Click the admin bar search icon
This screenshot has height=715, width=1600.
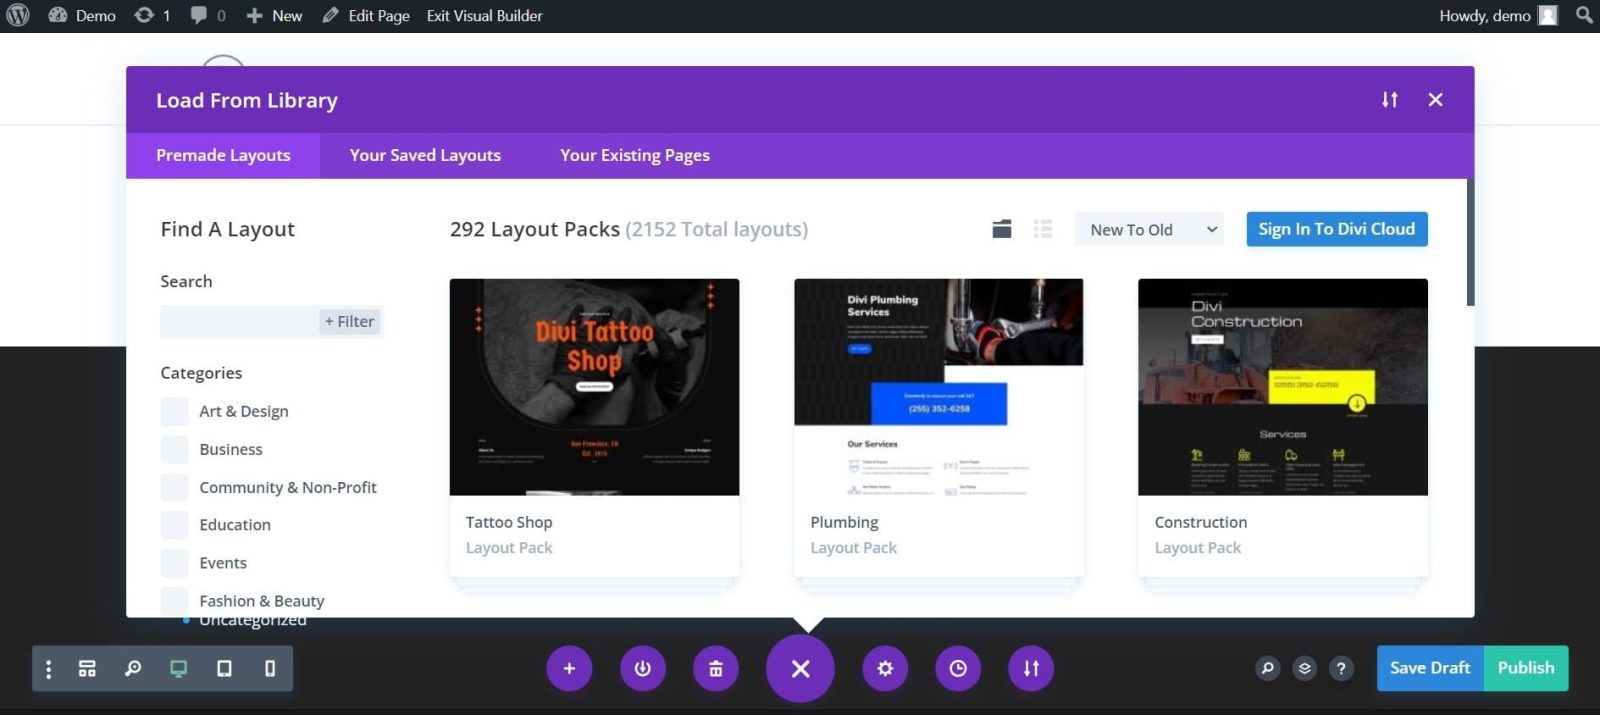click(1584, 15)
